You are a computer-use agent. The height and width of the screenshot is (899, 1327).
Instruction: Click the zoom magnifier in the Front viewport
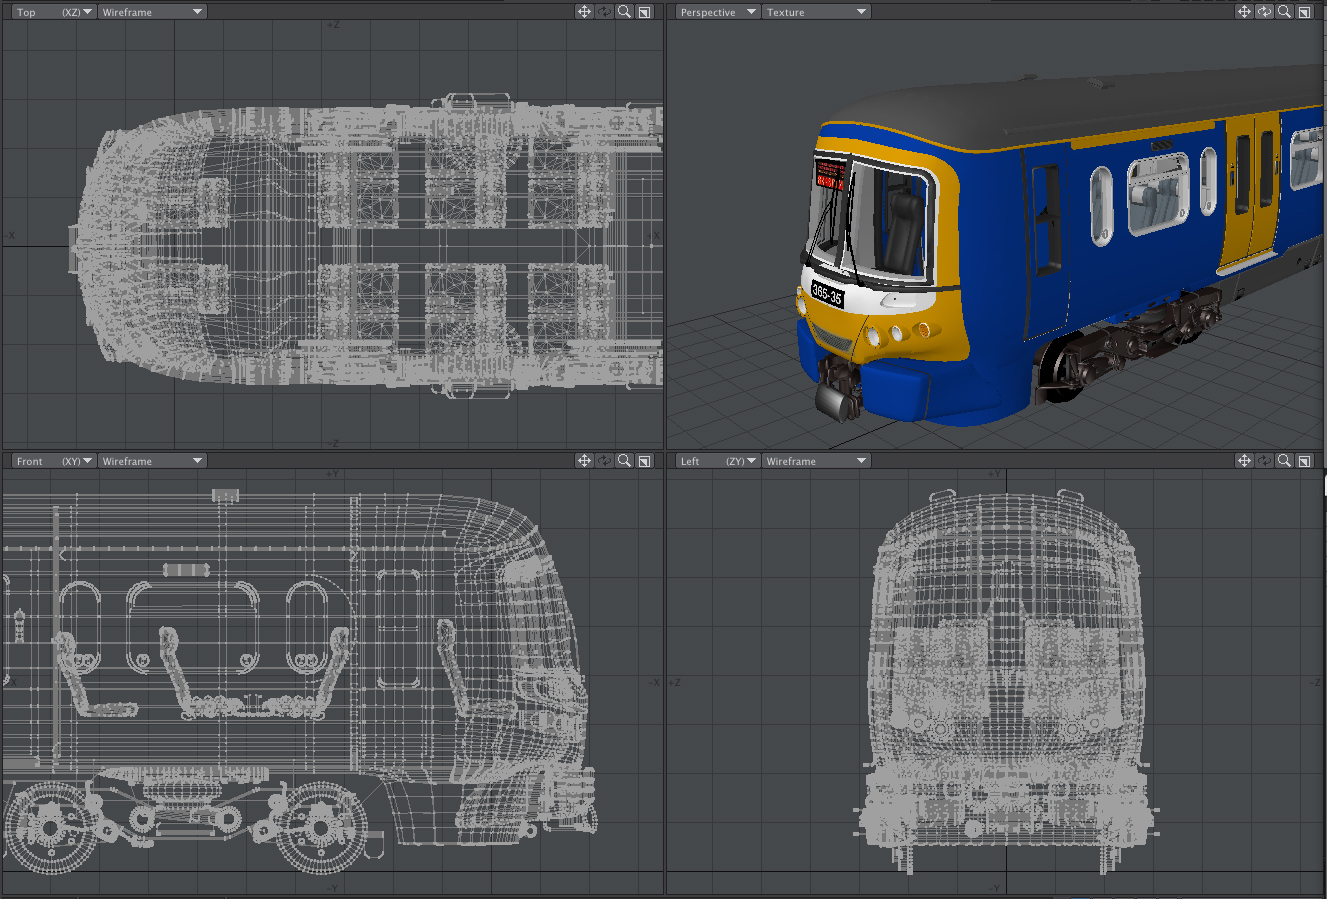(624, 461)
